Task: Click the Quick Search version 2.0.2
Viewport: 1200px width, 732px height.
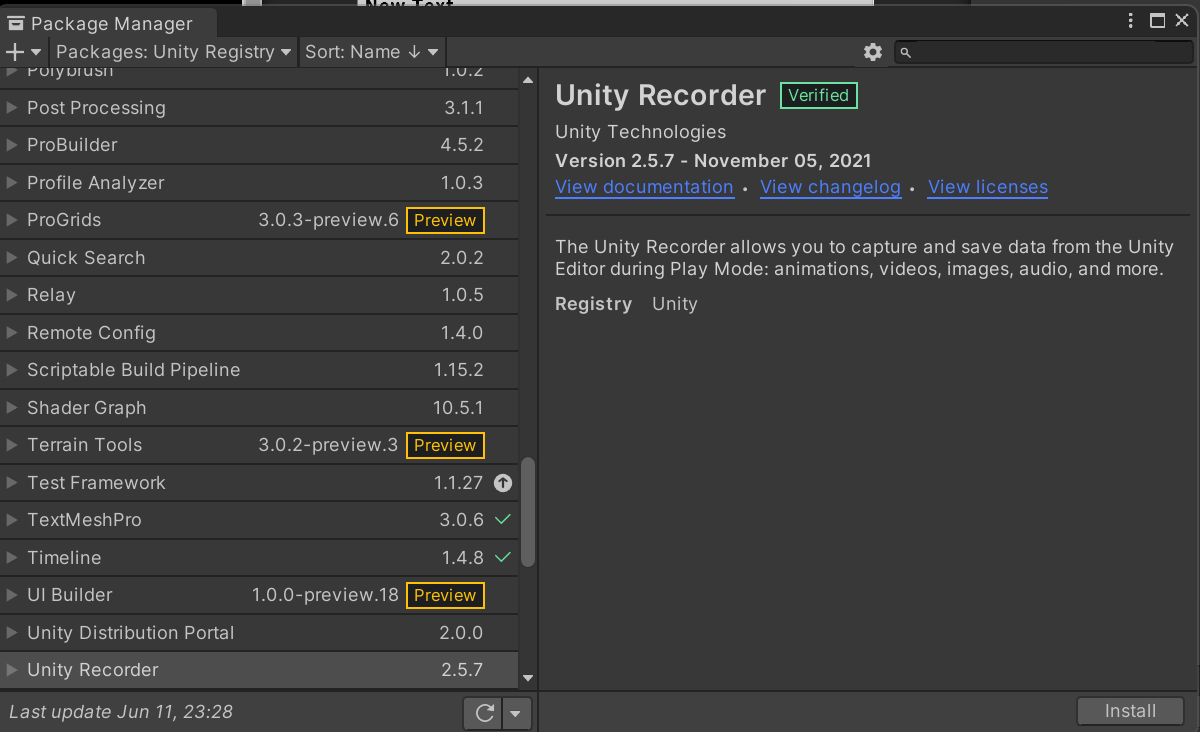Action: pyautogui.click(x=462, y=258)
